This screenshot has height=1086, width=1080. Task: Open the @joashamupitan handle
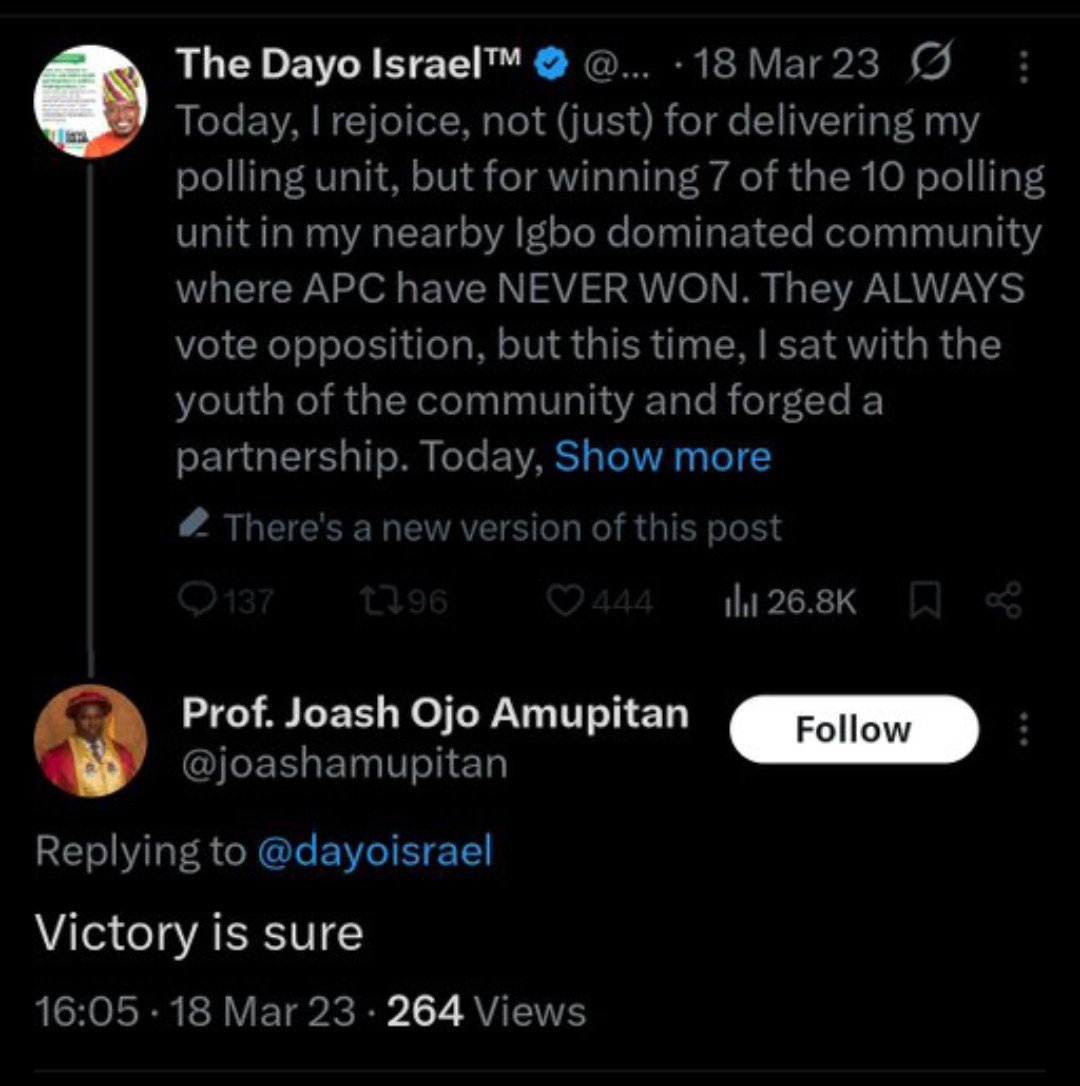coord(345,764)
